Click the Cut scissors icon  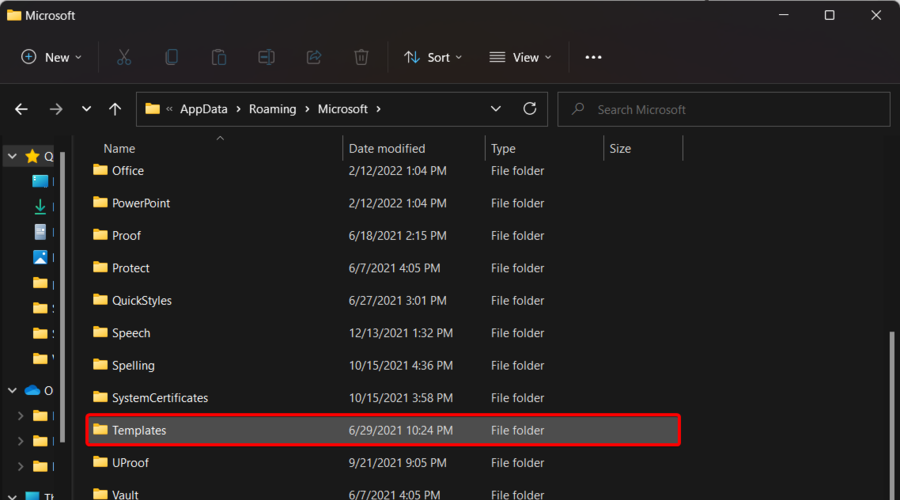124,57
